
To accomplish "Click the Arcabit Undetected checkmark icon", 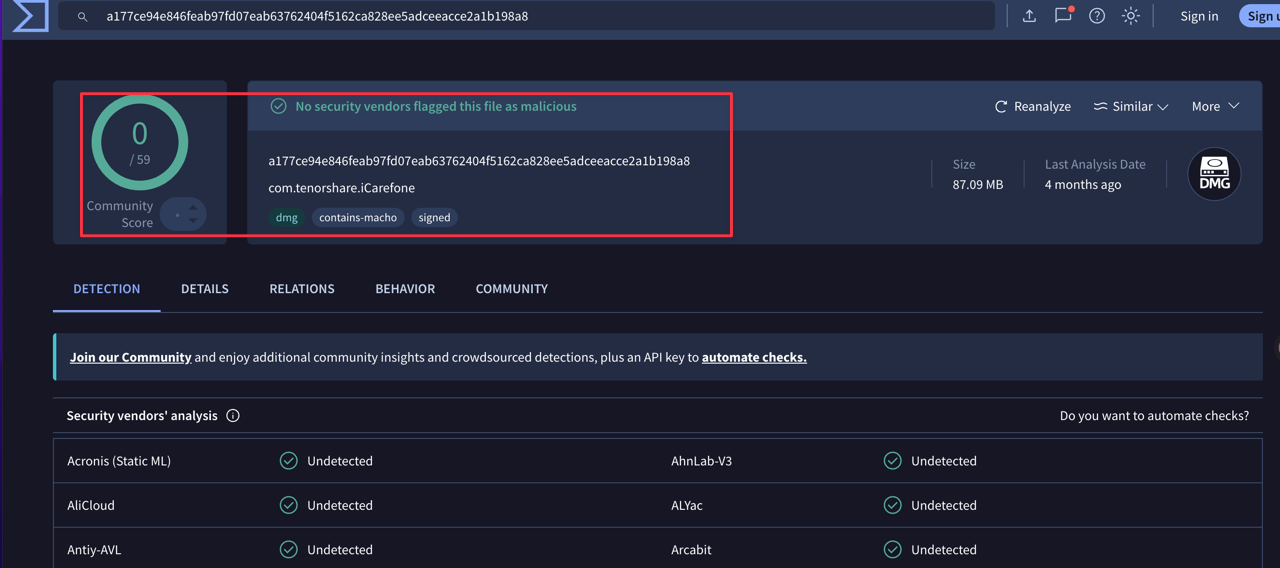I will click(x=893, y=550).
